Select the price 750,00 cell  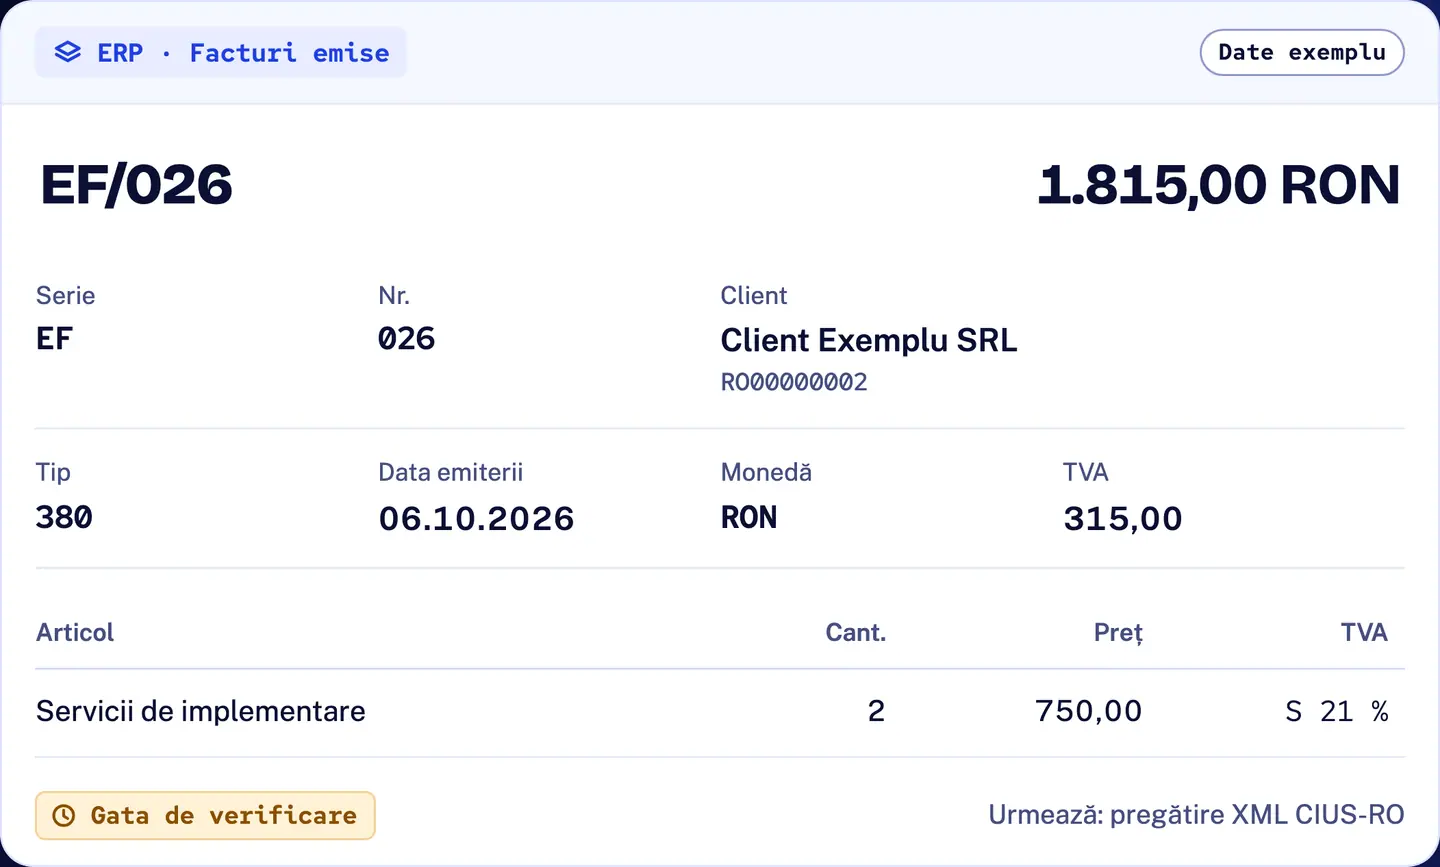1088,711
